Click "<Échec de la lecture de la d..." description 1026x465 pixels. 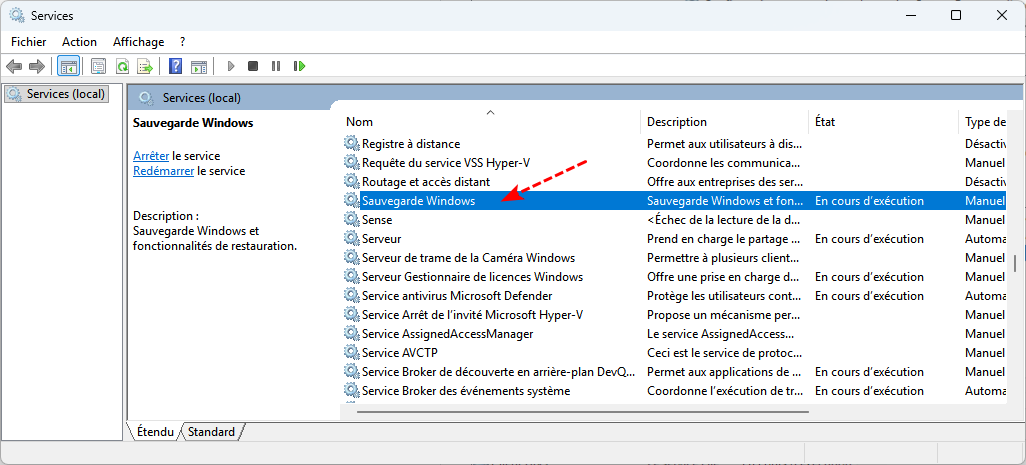click(x=724, y=220)
